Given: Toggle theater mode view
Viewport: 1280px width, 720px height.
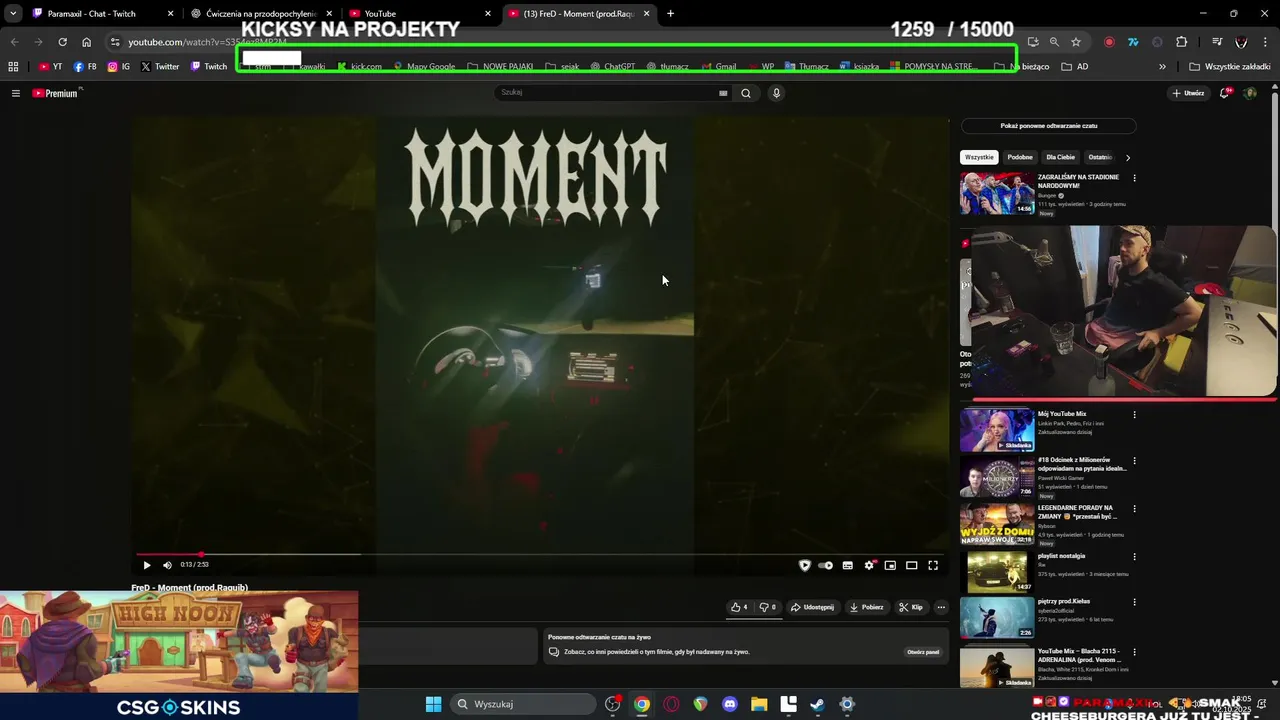Looking at the screenshot, I should pos(911,565).
